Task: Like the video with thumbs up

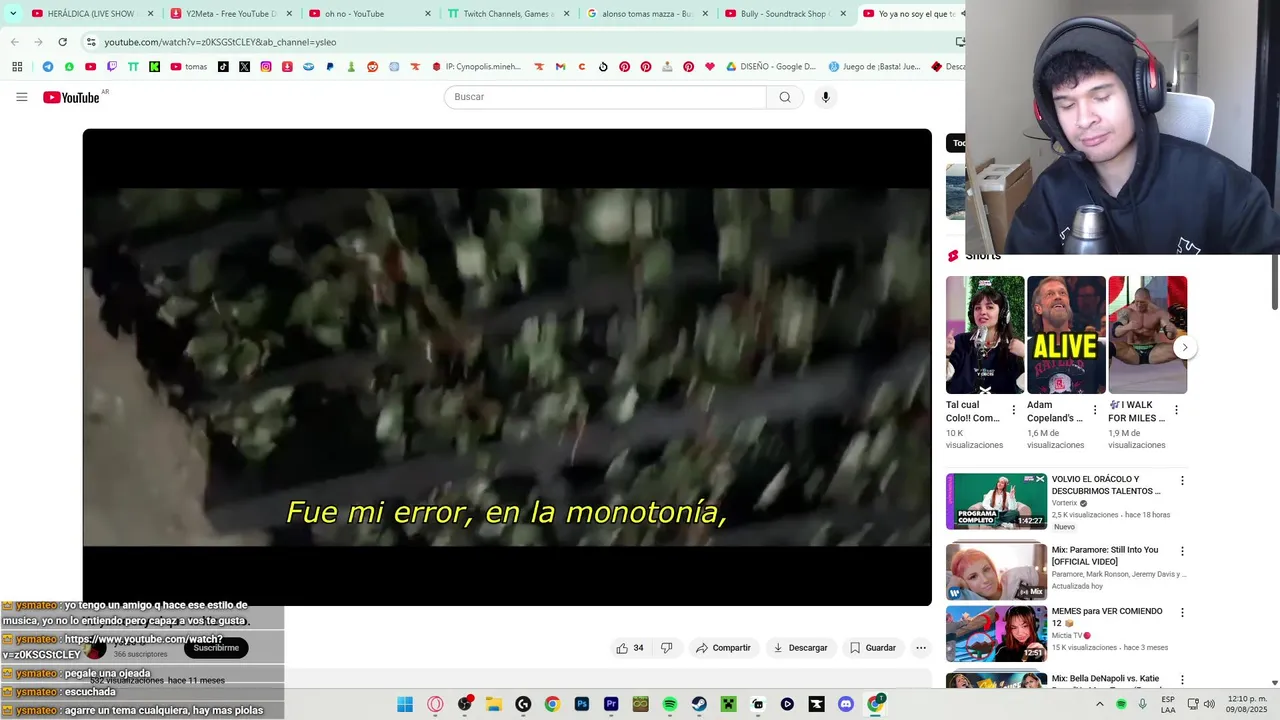Action: click(x=629, y=648)
